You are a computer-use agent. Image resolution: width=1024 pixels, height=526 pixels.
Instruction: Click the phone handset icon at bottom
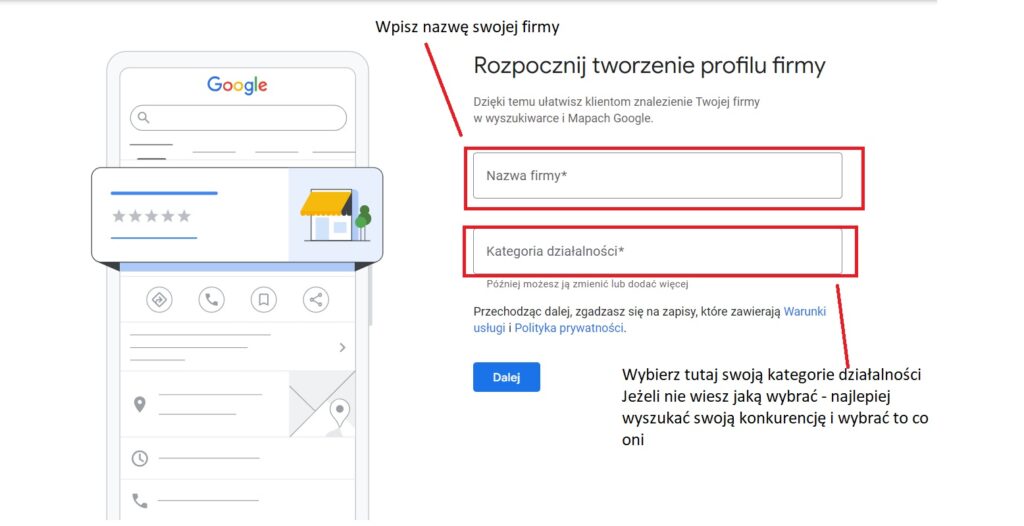pyautogui.click(x=140, y=501)
